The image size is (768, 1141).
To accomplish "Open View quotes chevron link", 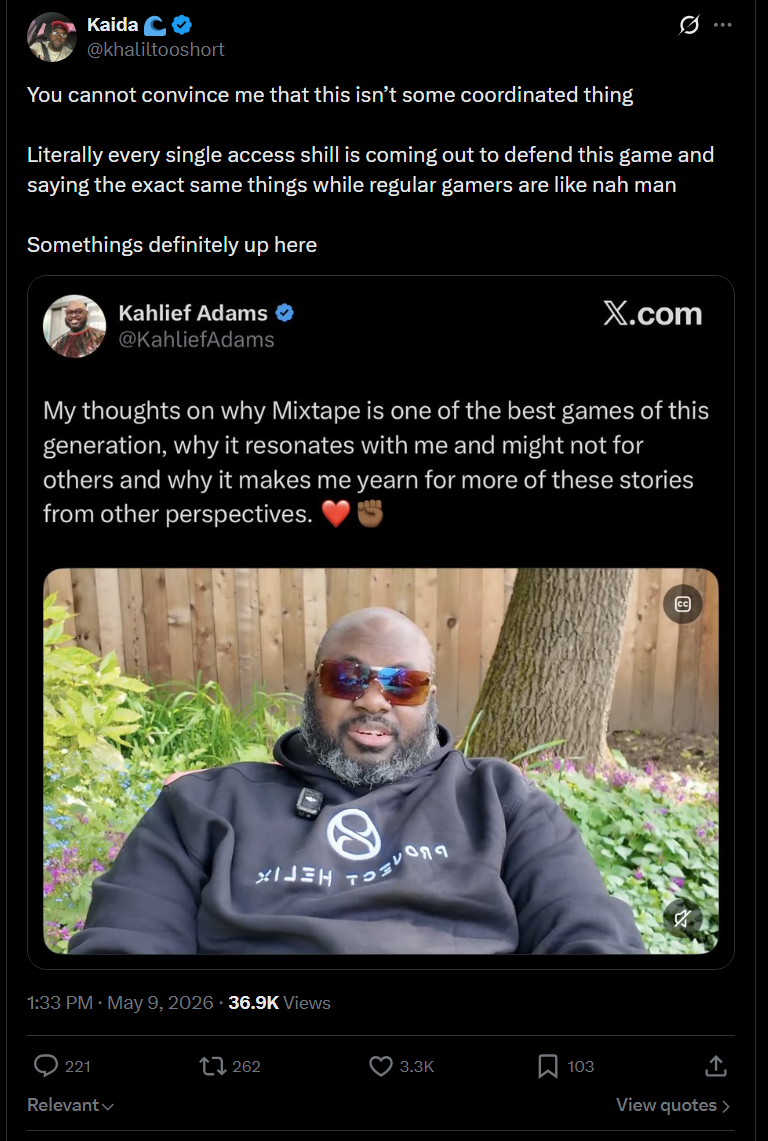I will tap(673, 1105).
